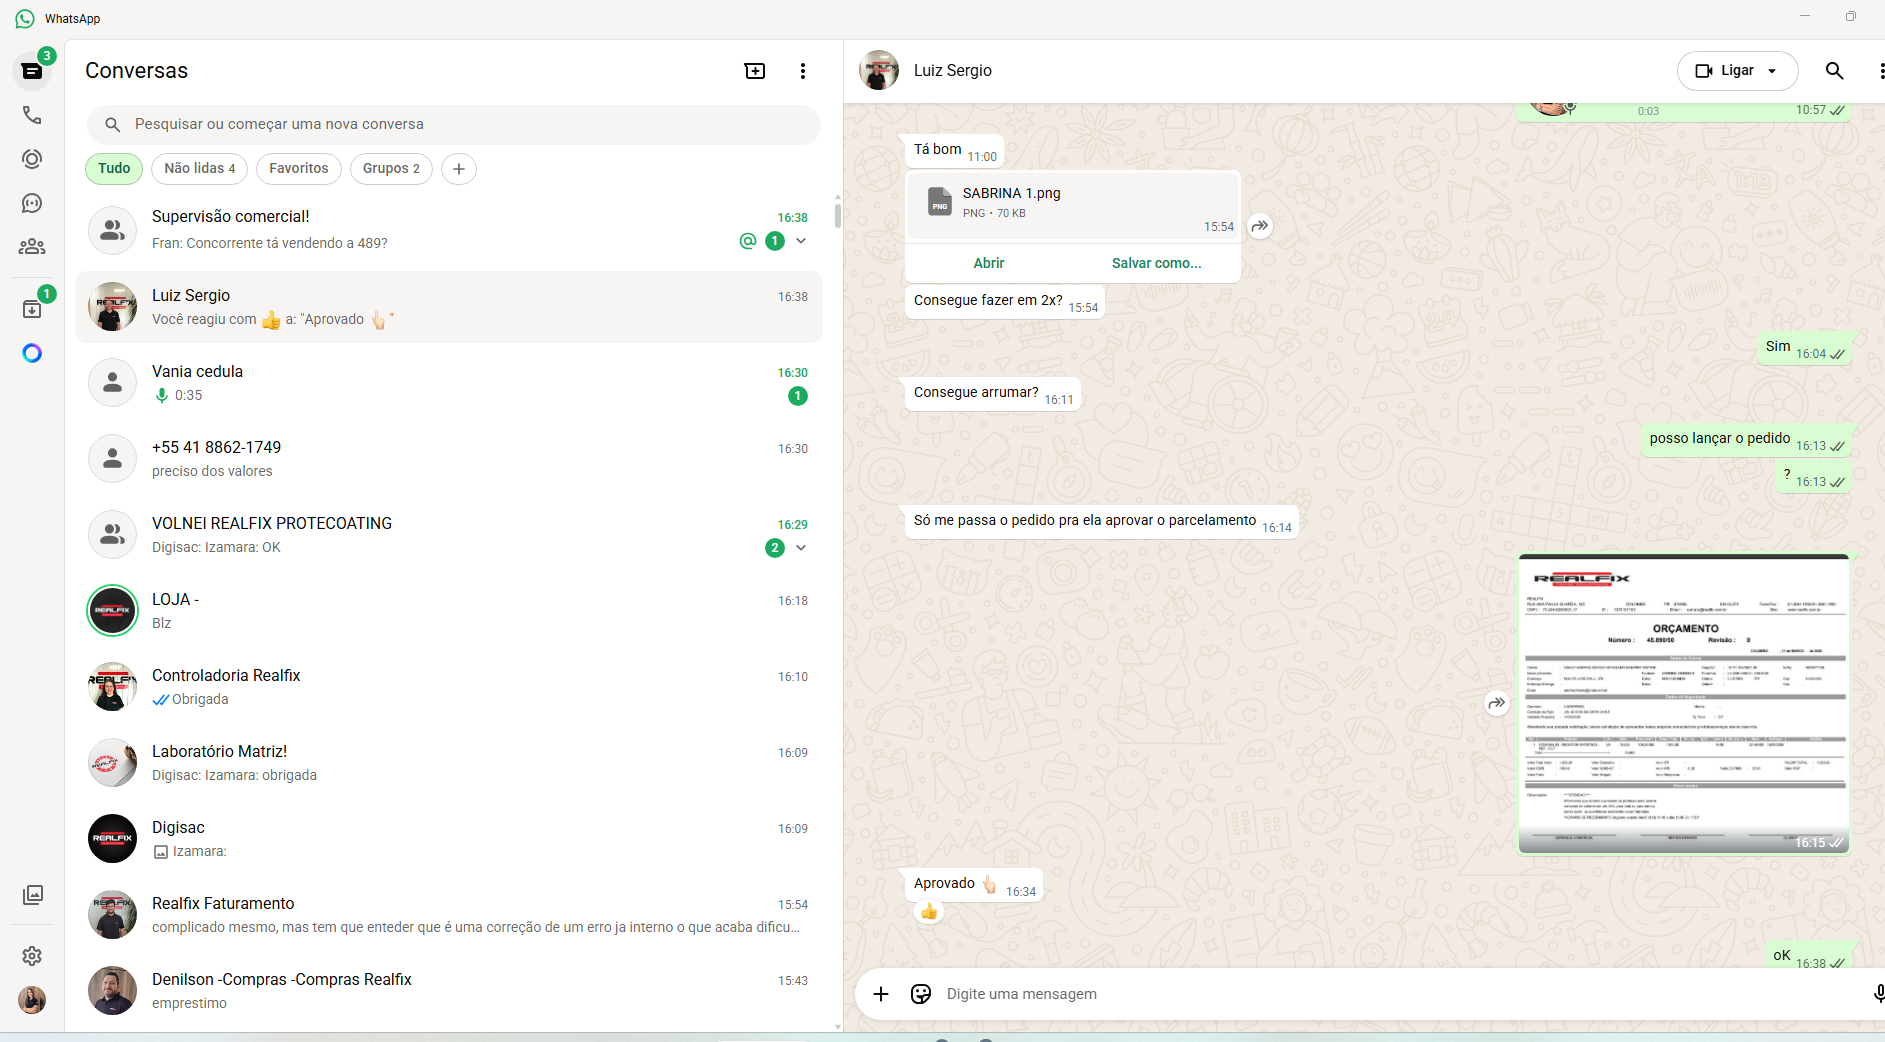This screenshot has width=1885, height=1042.
Task: Expand chevron on Supervisão comercial chat
Action: point(801,241)
